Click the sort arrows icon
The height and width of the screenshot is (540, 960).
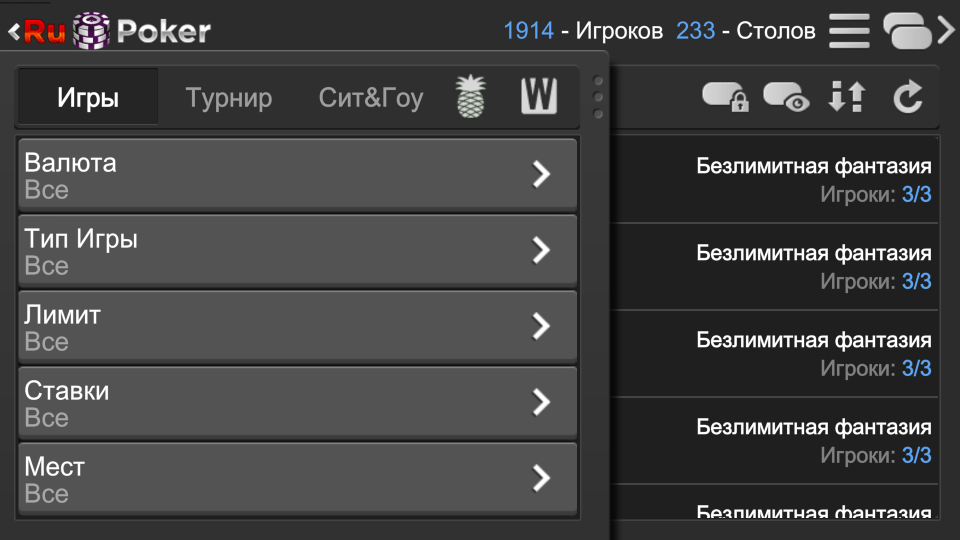pyautogui.click(x=847, y=97)
